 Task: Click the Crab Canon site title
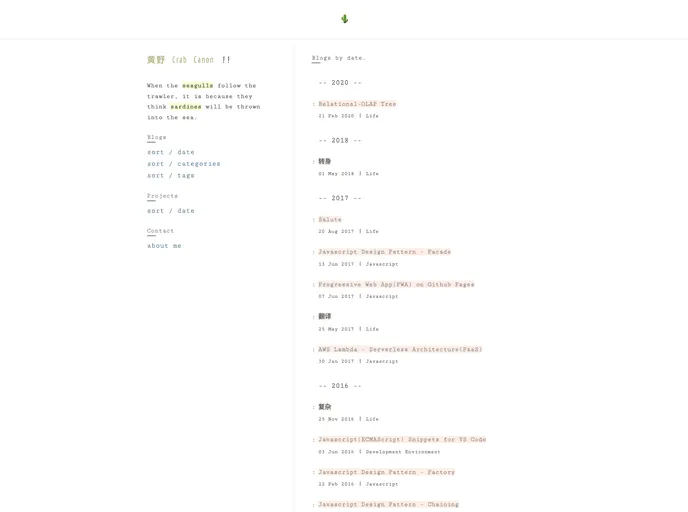(x=193, y=60)
